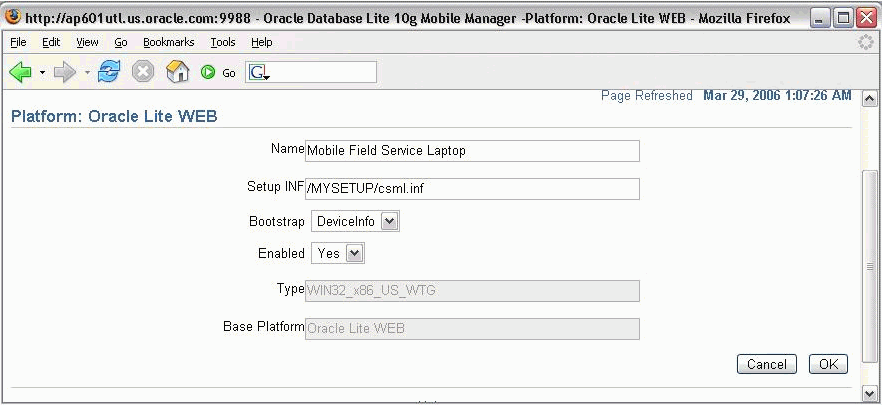Minimize the Firefox window
882x405 pixels.
(x=821, y=19)
